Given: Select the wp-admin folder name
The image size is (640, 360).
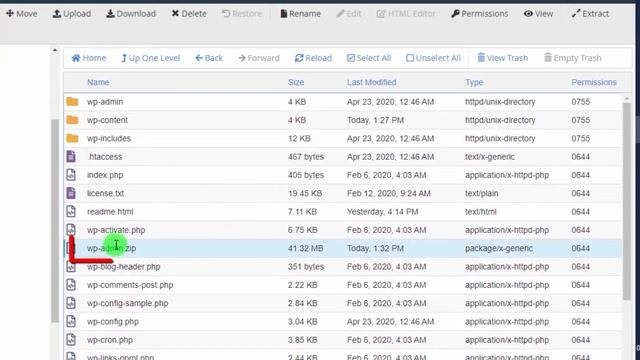Looking at the screenshot, I should (105, 102).
